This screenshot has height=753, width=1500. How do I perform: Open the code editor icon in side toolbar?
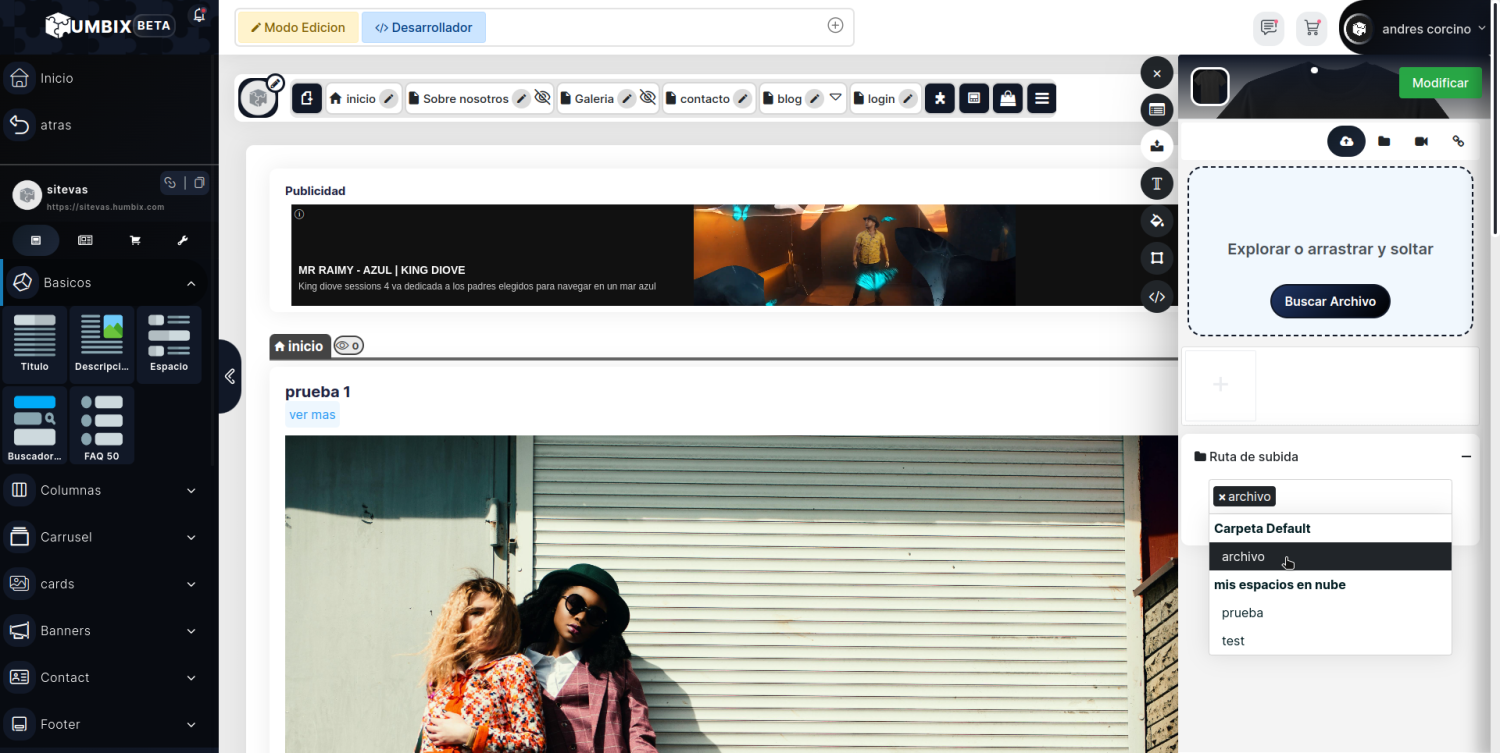click(1157, 296)
